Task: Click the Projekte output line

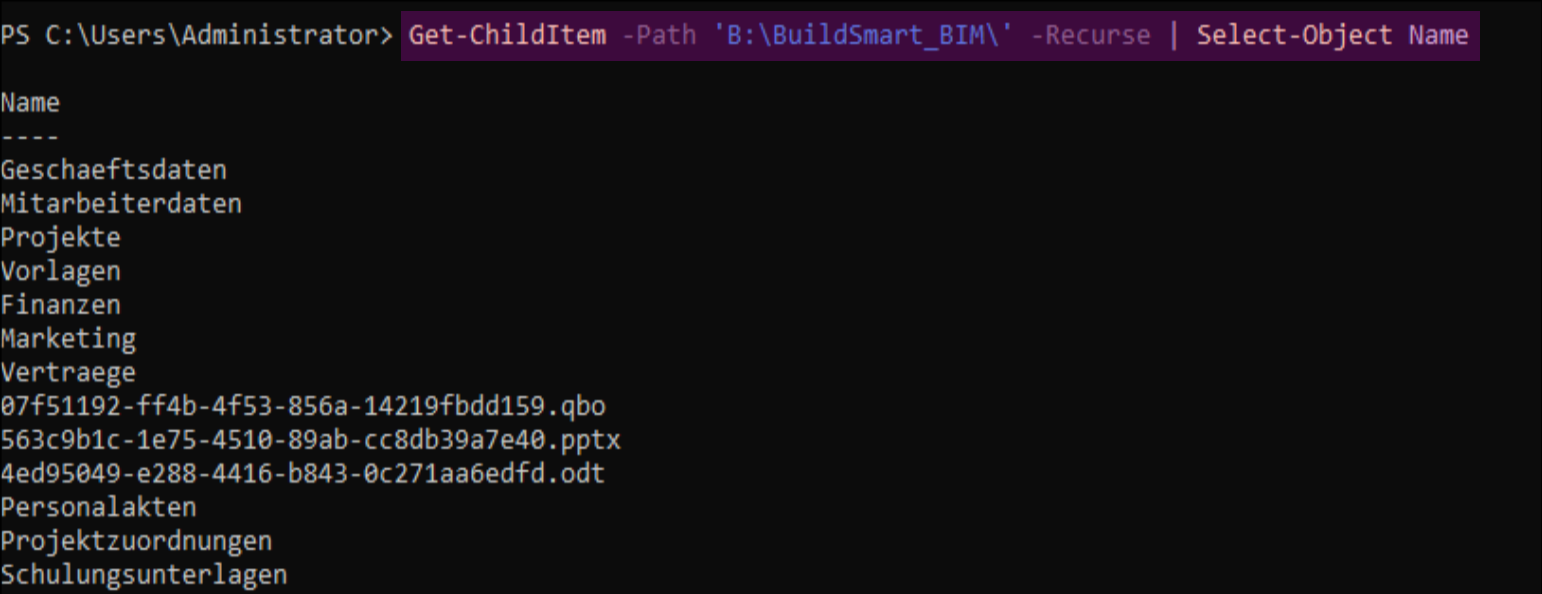Action: pos(60,238)
